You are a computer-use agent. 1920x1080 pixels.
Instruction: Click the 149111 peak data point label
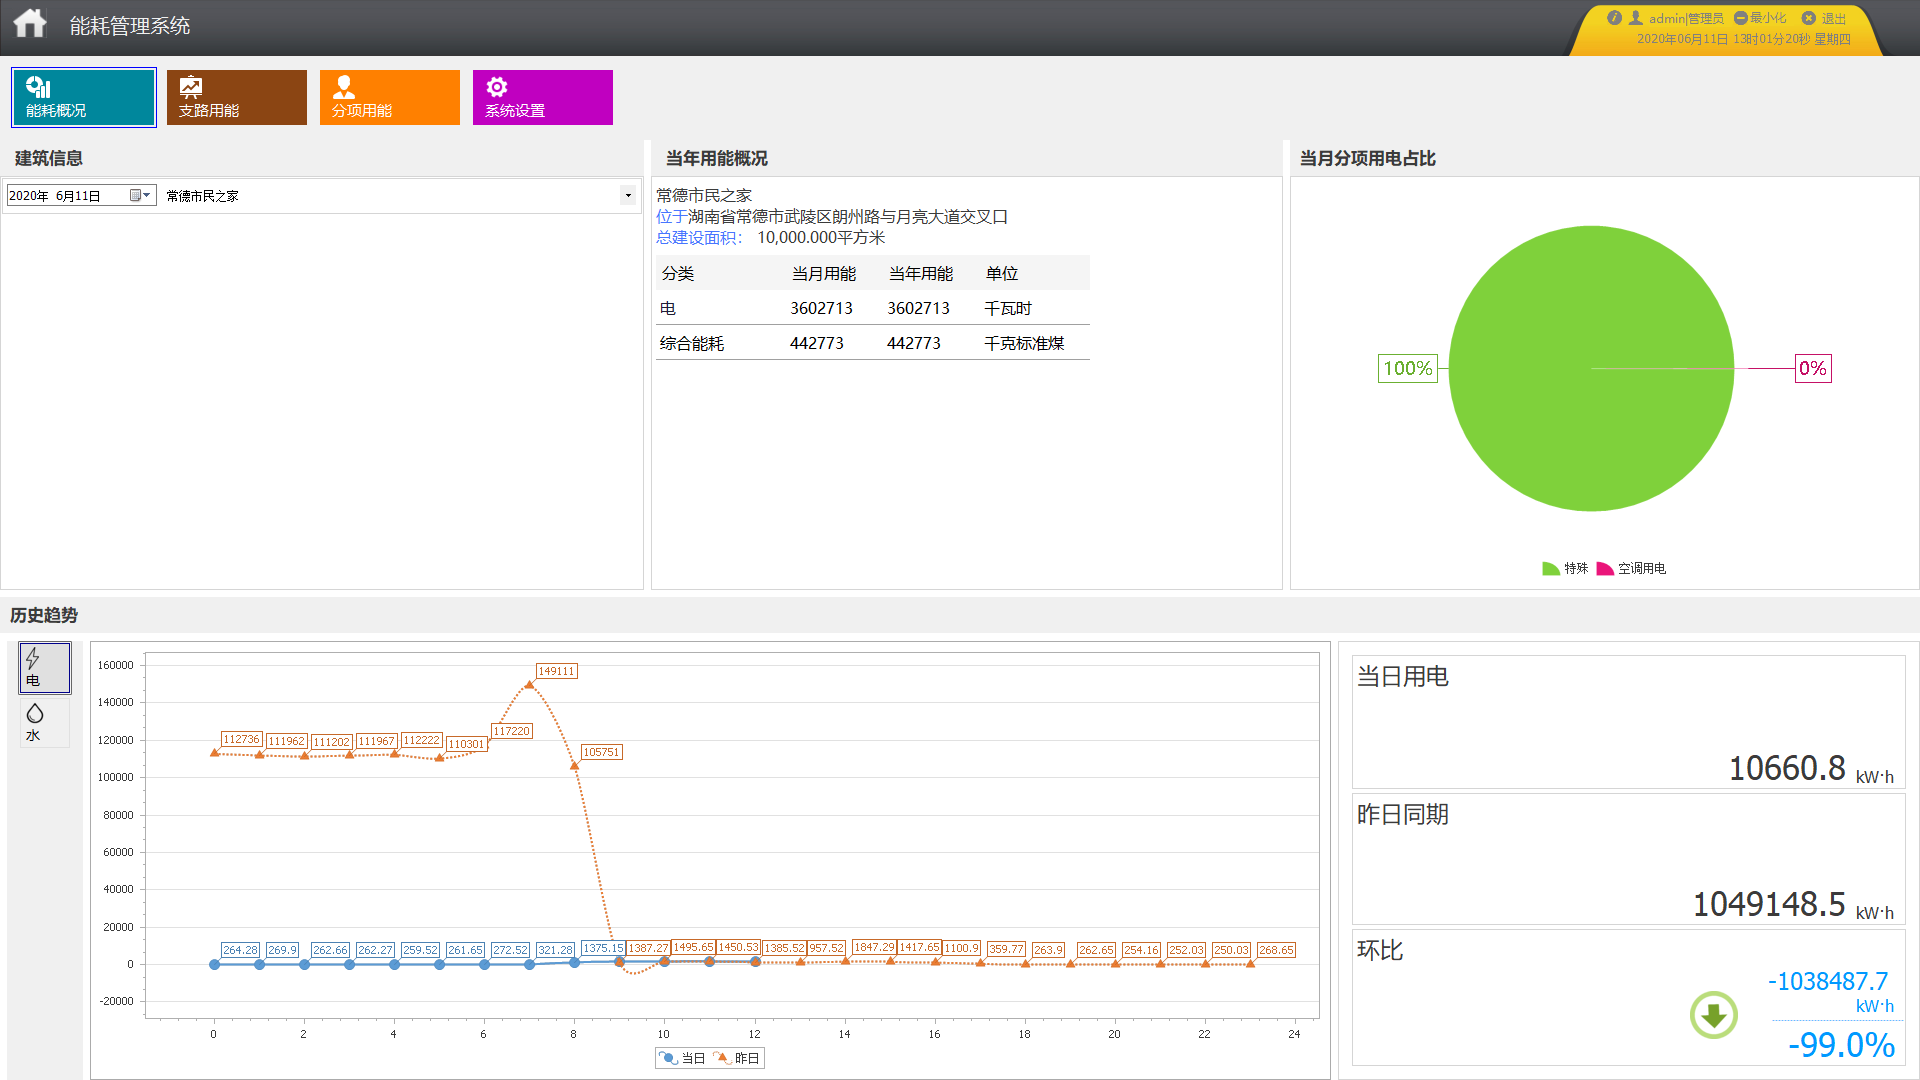pyautogui.click(x=556, y=671)
